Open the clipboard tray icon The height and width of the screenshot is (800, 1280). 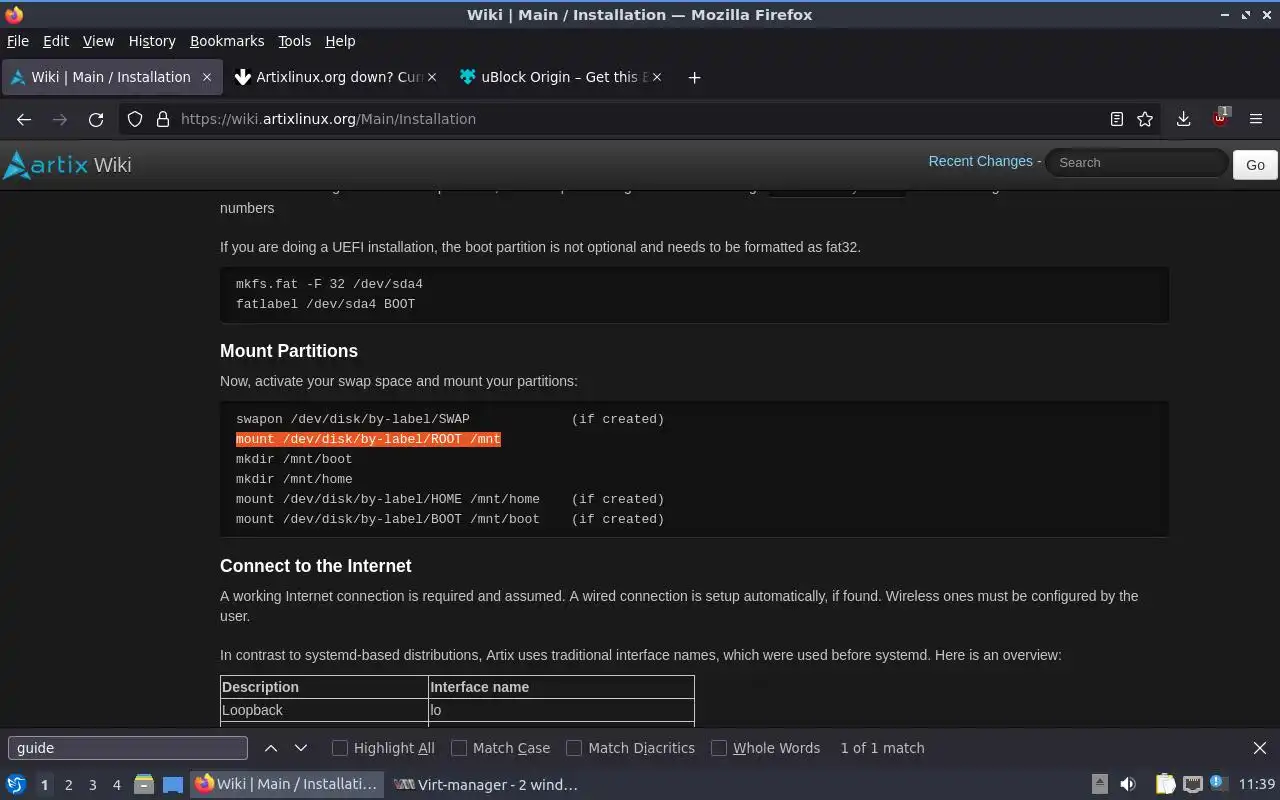click(x=1165, y=785)
